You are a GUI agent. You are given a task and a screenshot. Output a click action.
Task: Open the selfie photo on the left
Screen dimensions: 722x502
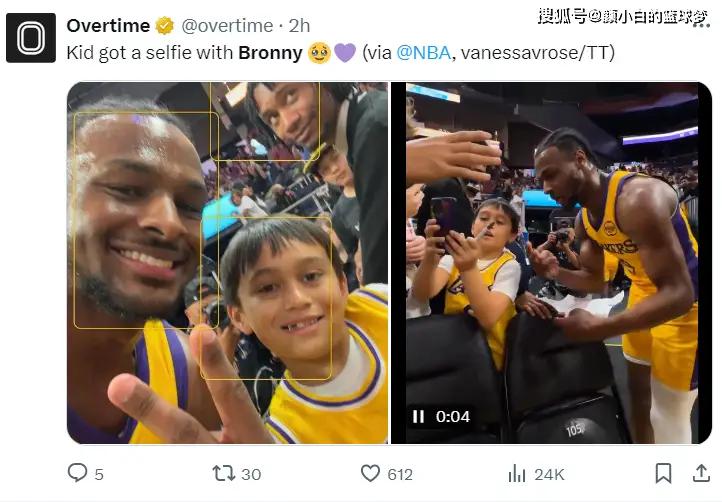pyautogui.click(x=227, y=263)
